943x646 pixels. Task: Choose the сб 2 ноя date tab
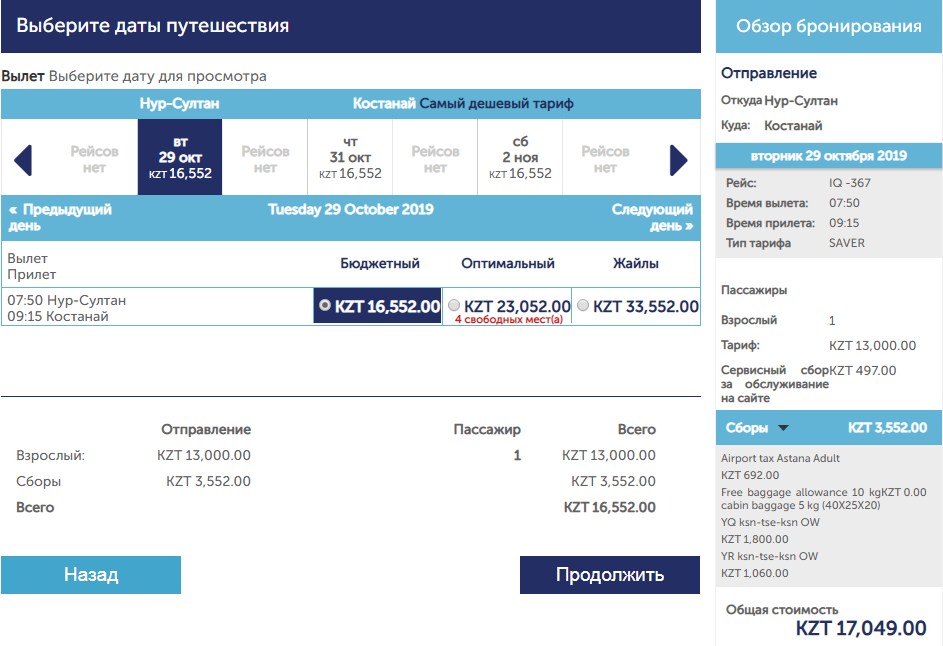(520, 158)
